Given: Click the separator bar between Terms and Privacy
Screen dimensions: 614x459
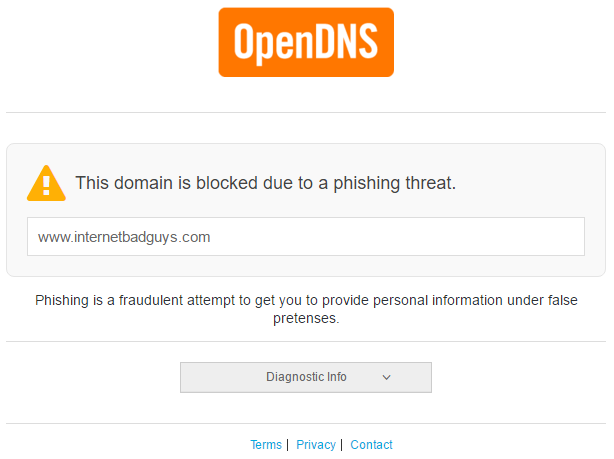Looking at the screenshot, I should (288, 445).
